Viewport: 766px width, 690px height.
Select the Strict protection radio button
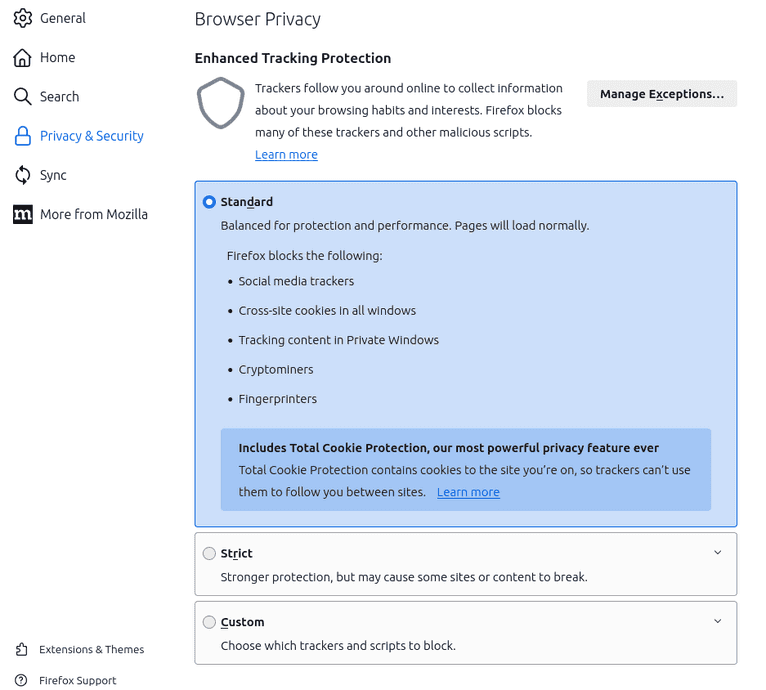click(209, 554)
